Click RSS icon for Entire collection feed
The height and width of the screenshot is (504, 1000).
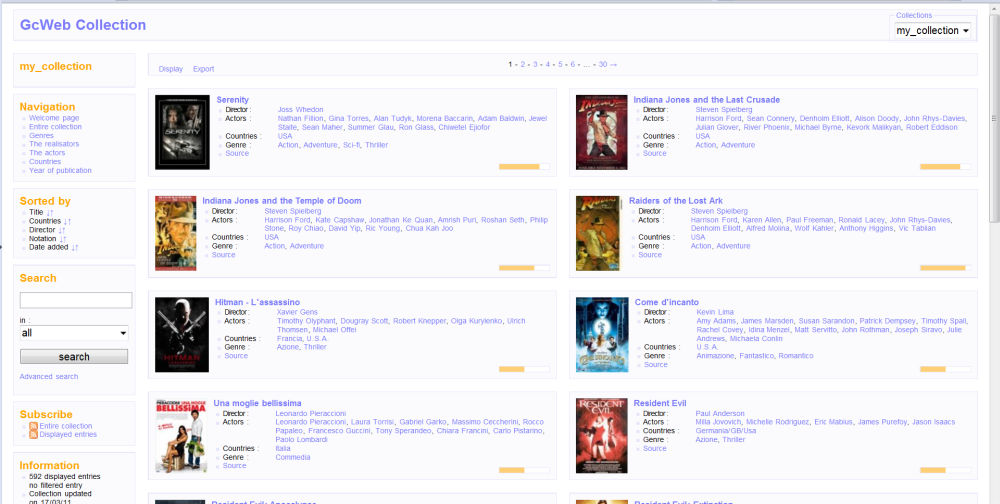point(33,426)
